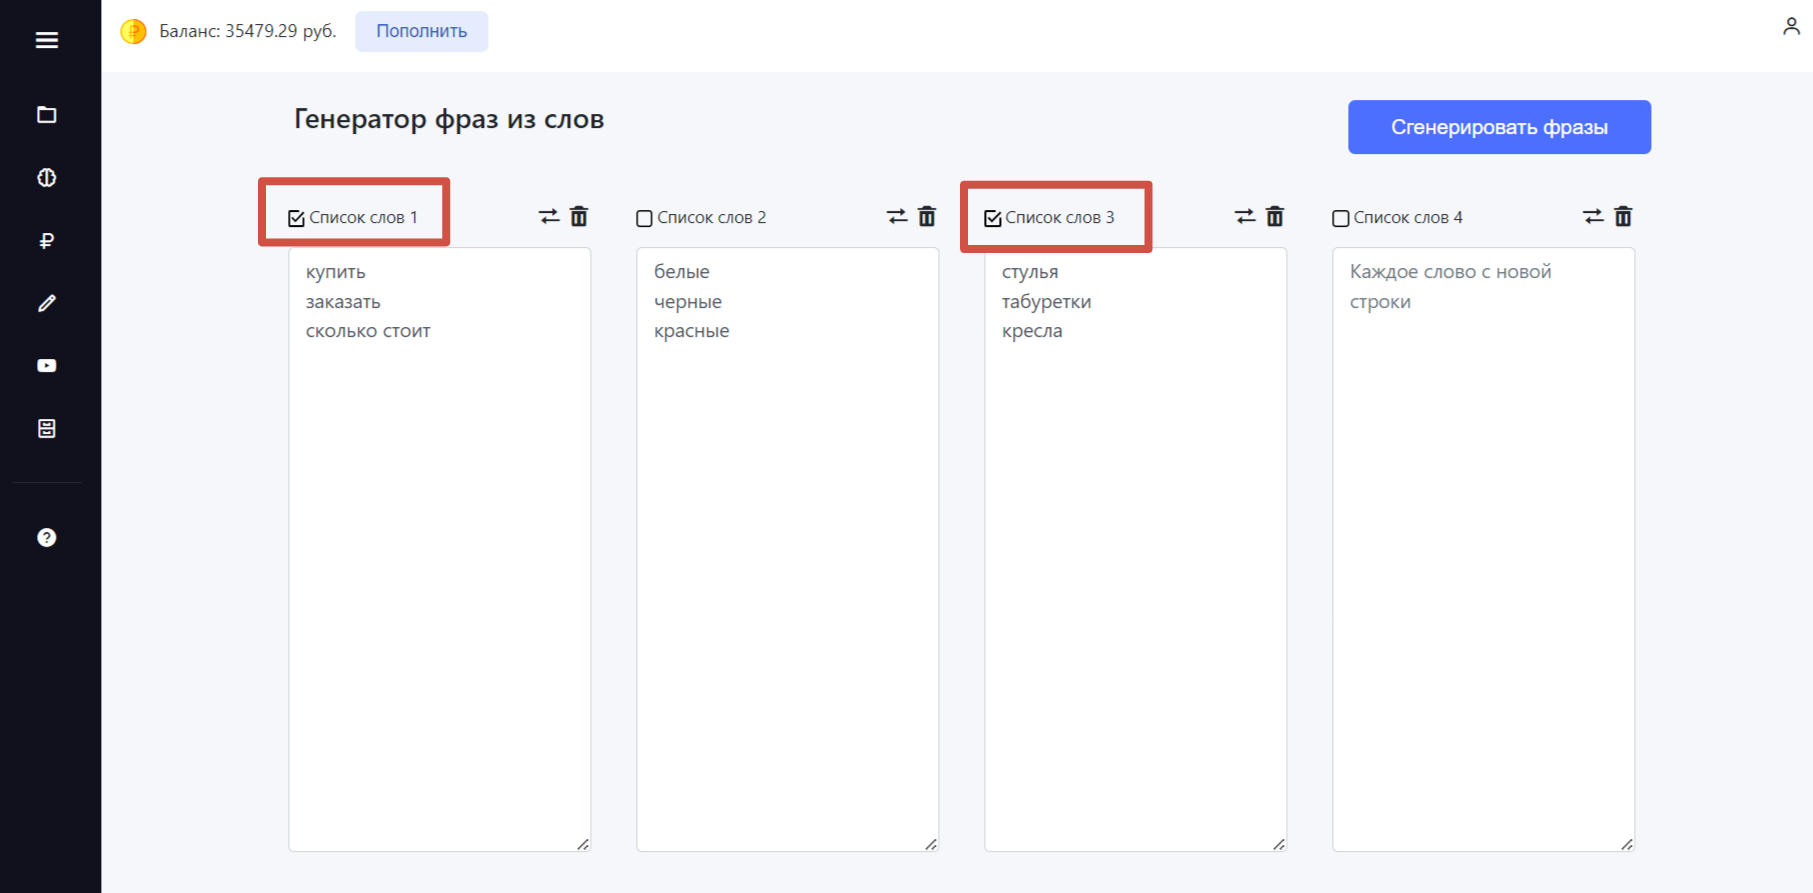Image resolution: width=1813 pixels, height=893 pixels.
Task: Select the pencil edit sidebar icon
Action: [47, 303]
